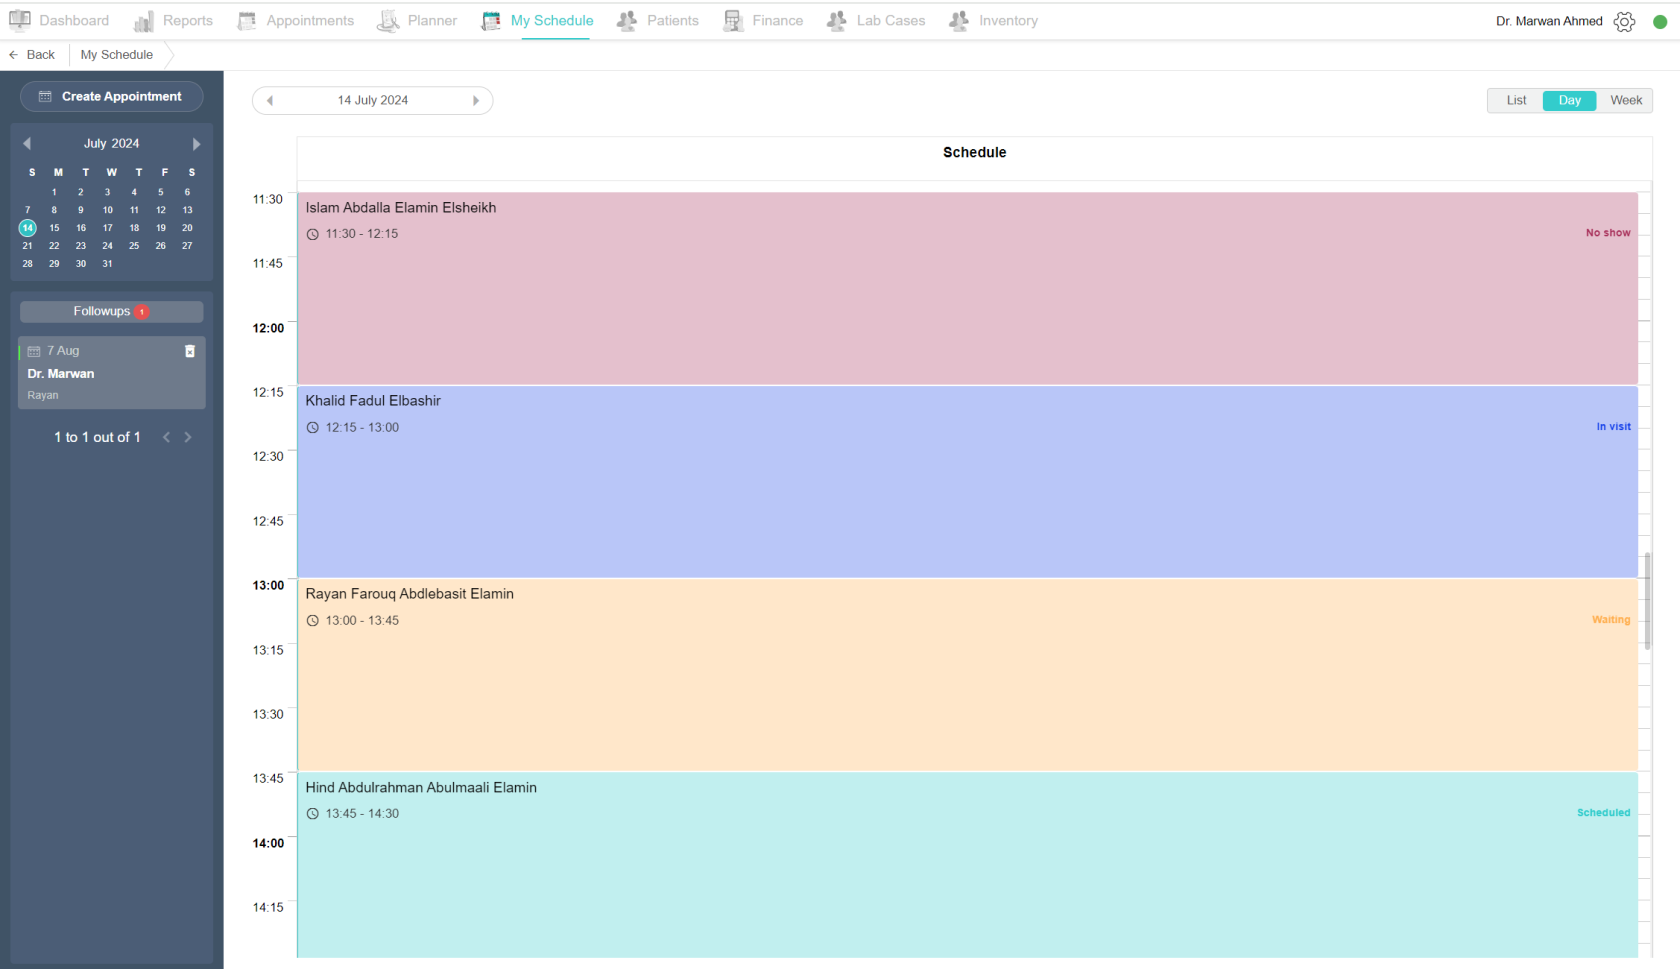Open the Inventory section
The height and width of the screenshot is (969, 1680).
coord(1007,20)
